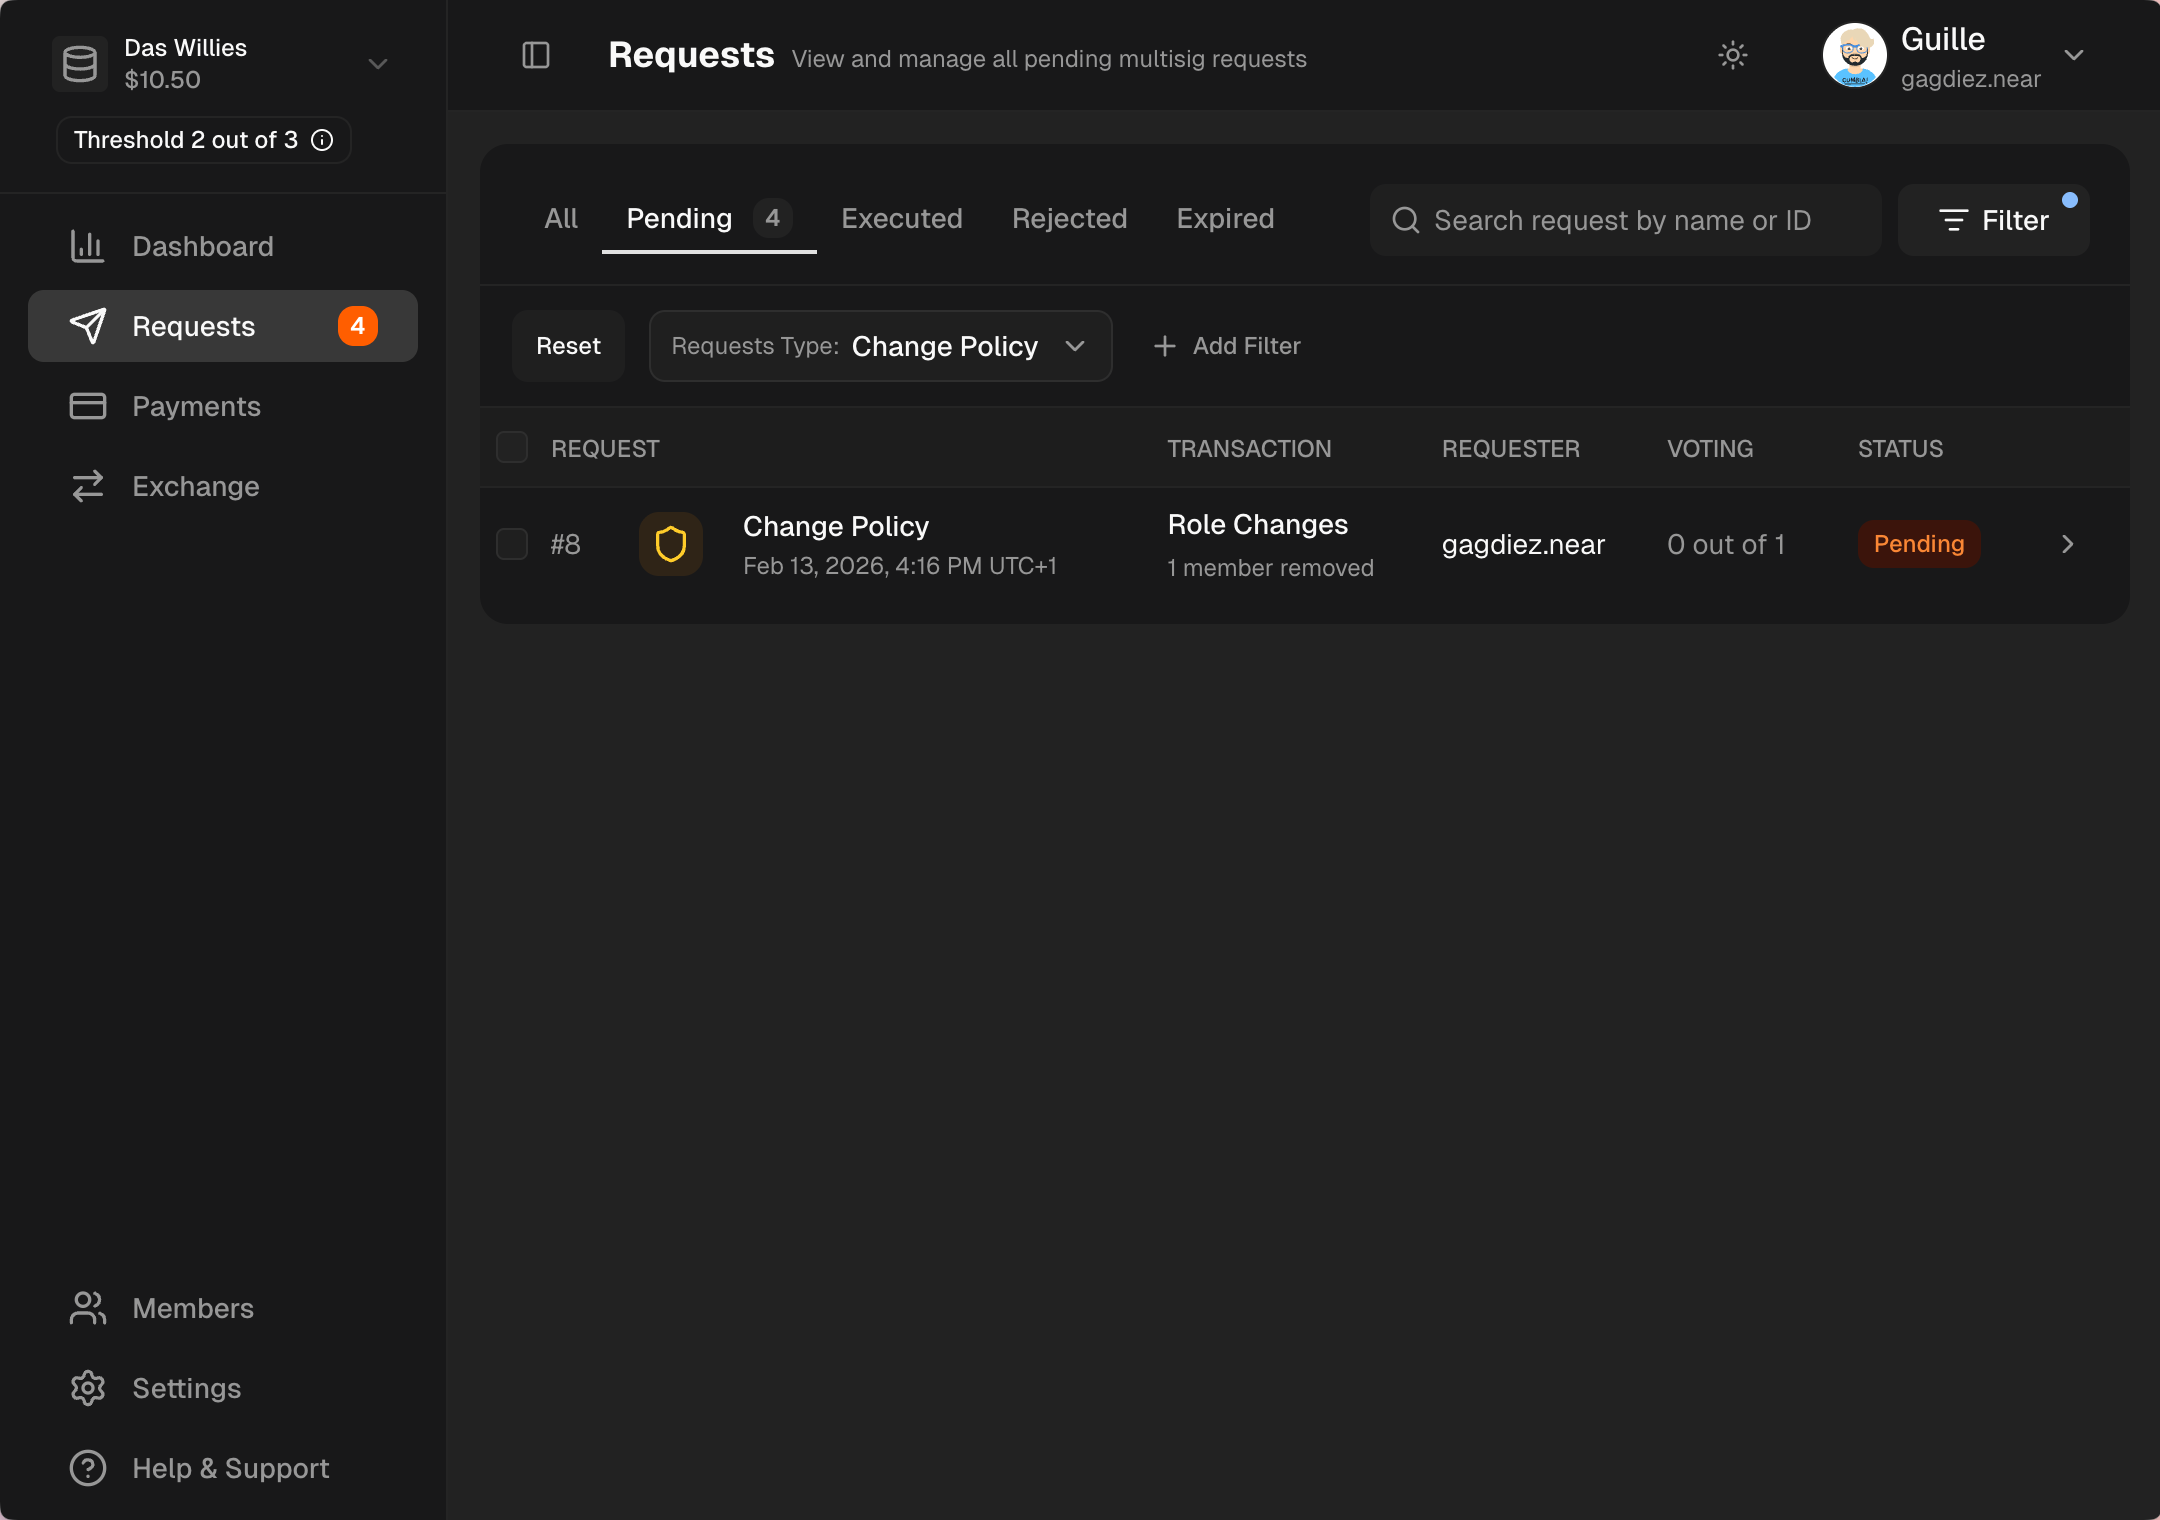Switch to Executed tab
The height and width of the screenshot is (1520, 2160).
pos(901,219)
